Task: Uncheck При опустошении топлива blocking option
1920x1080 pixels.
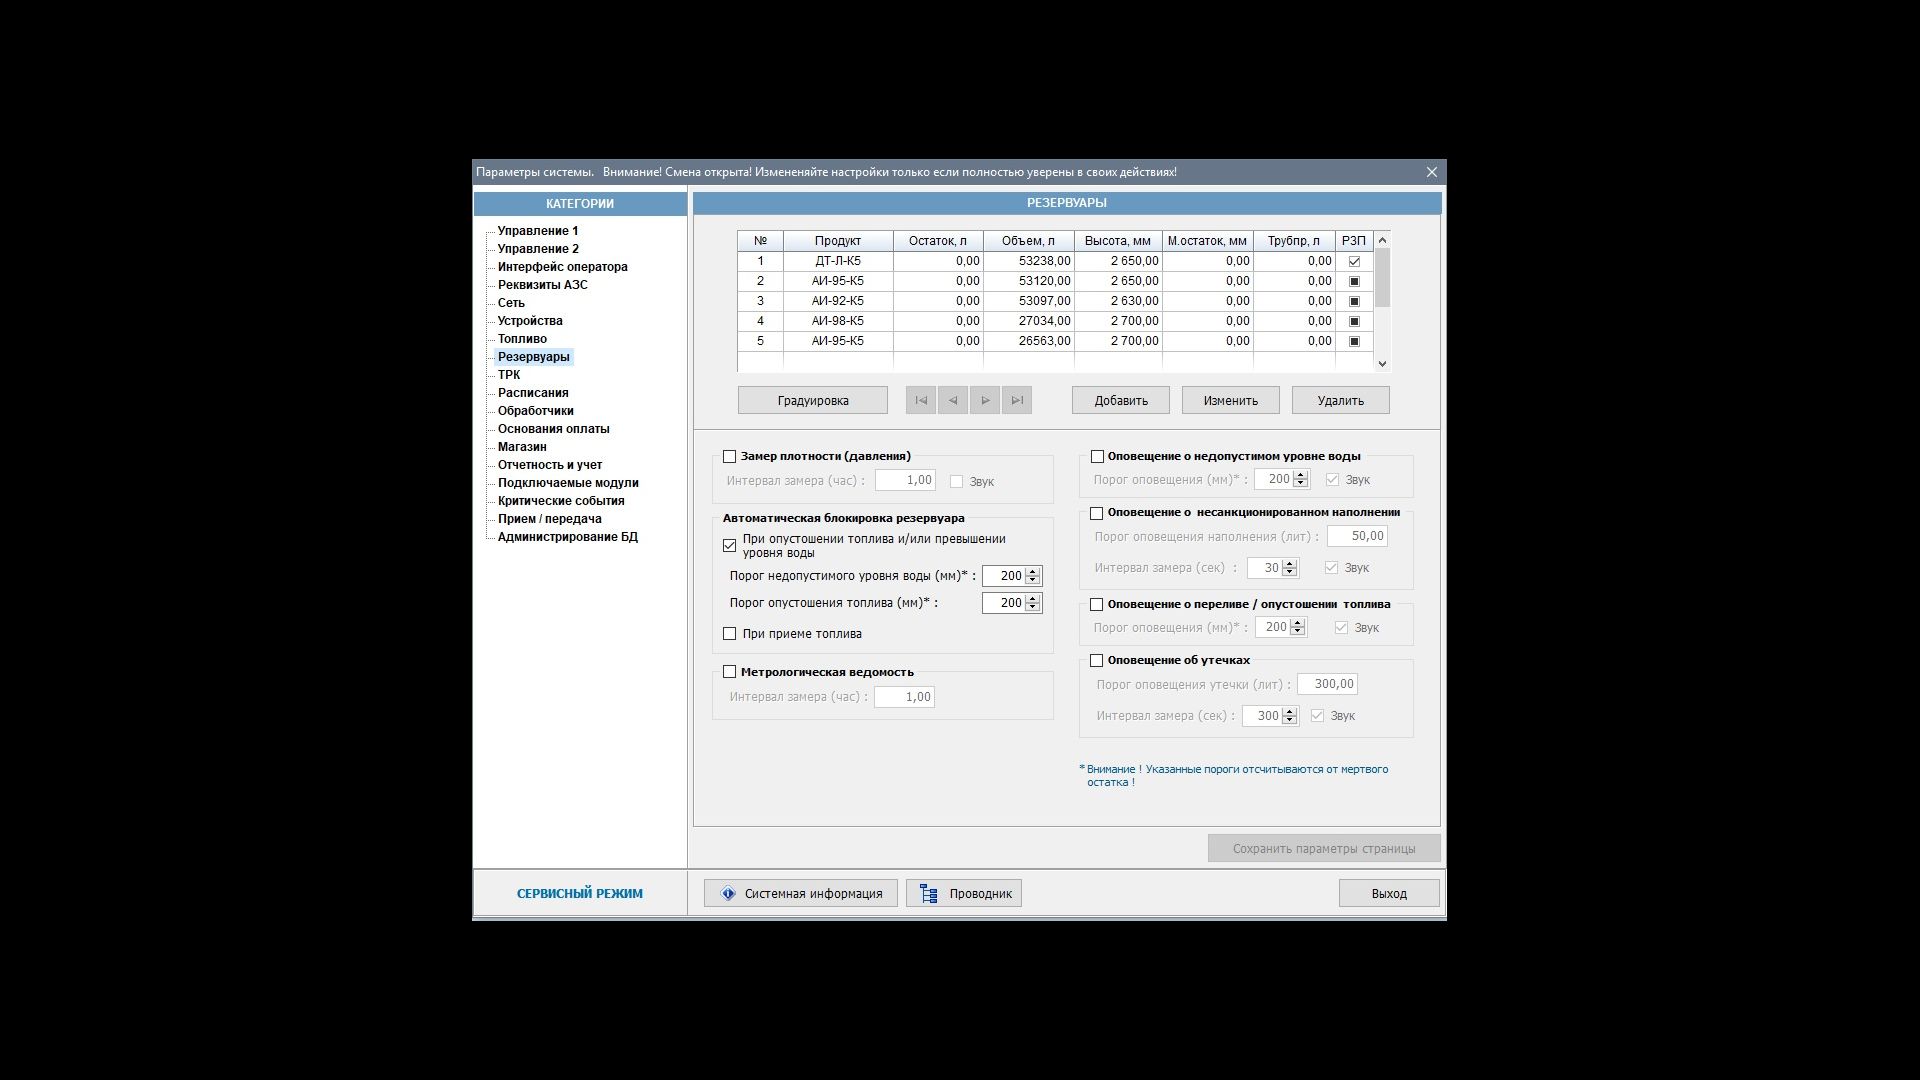Action: 730,545
